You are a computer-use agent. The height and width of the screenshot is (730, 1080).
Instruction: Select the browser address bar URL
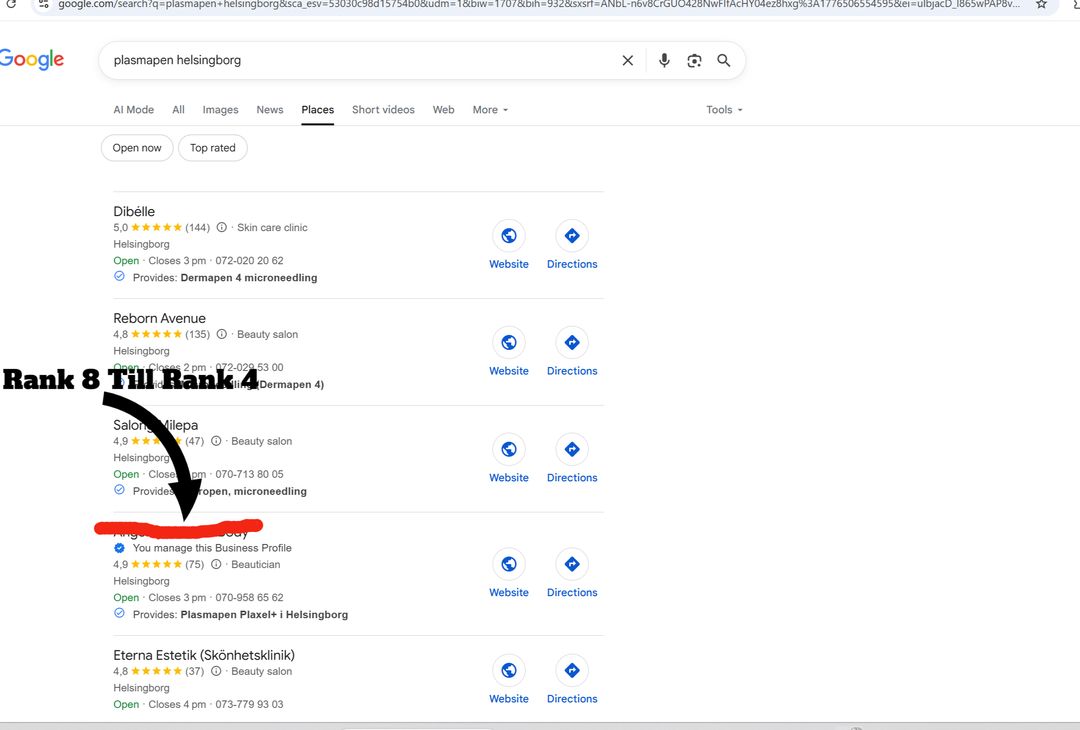[x=539, y=5]
